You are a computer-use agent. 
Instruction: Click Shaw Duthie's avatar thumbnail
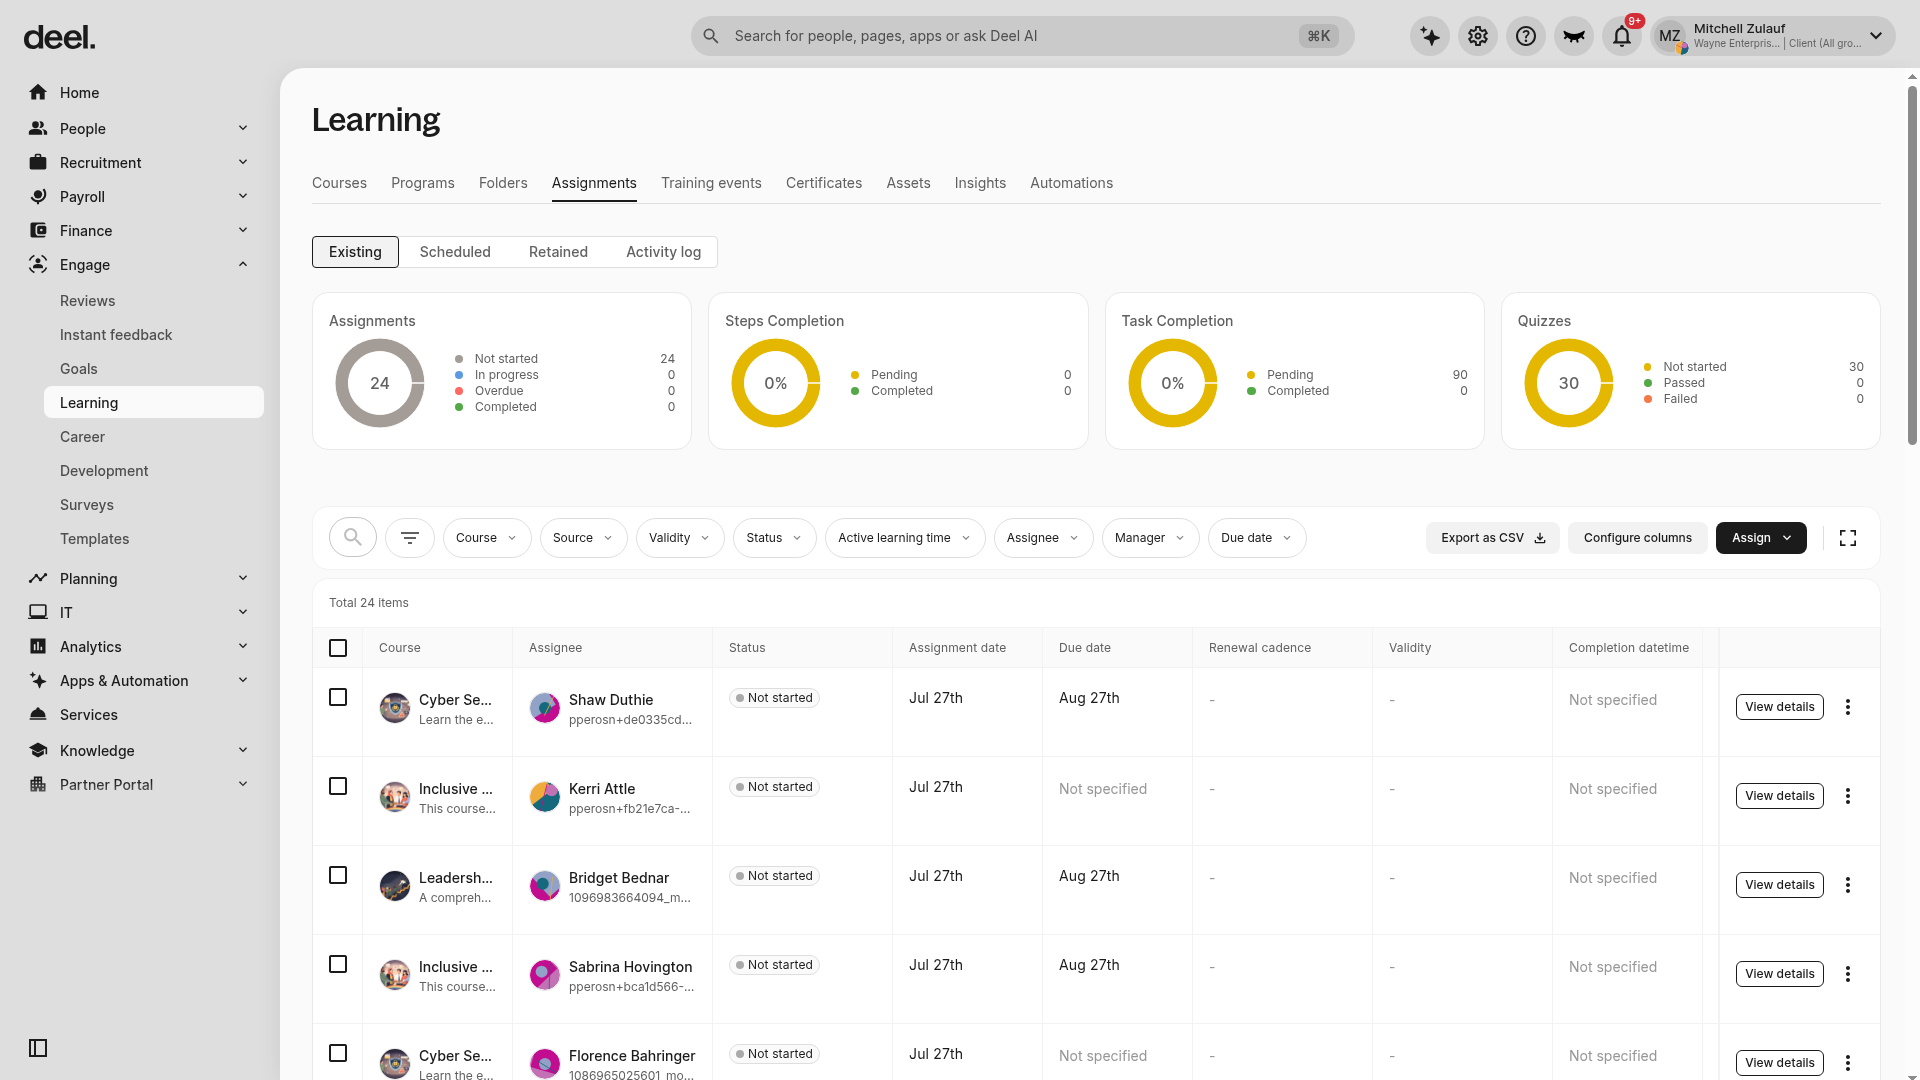[x=545, y=708]
